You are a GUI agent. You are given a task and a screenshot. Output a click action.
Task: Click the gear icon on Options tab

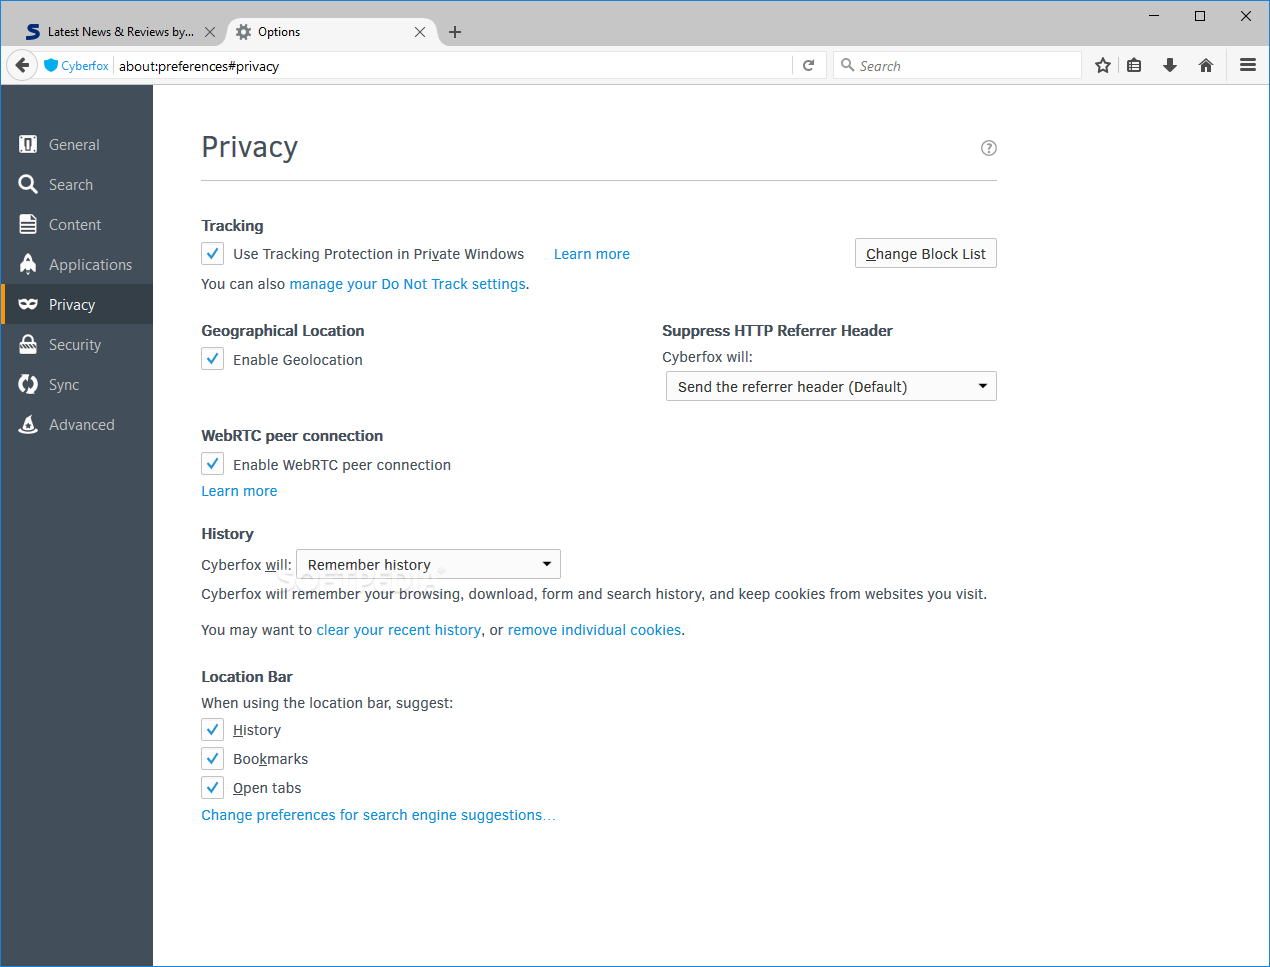click(243, 32)
